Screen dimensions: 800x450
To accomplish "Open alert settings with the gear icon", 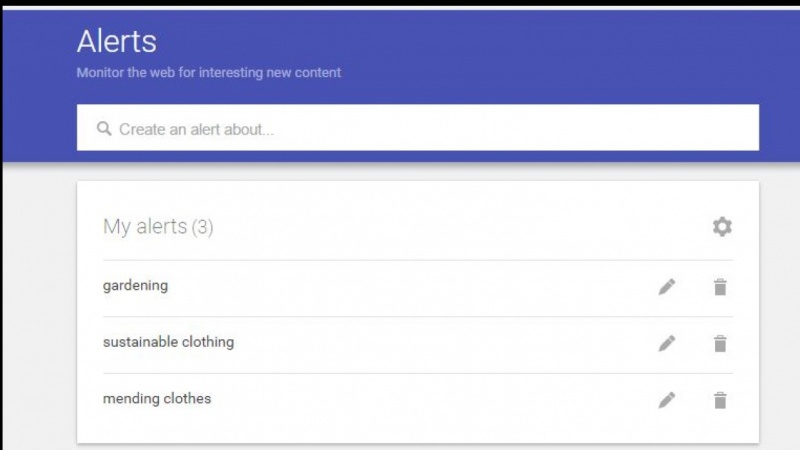I will [x=722, y=227].
